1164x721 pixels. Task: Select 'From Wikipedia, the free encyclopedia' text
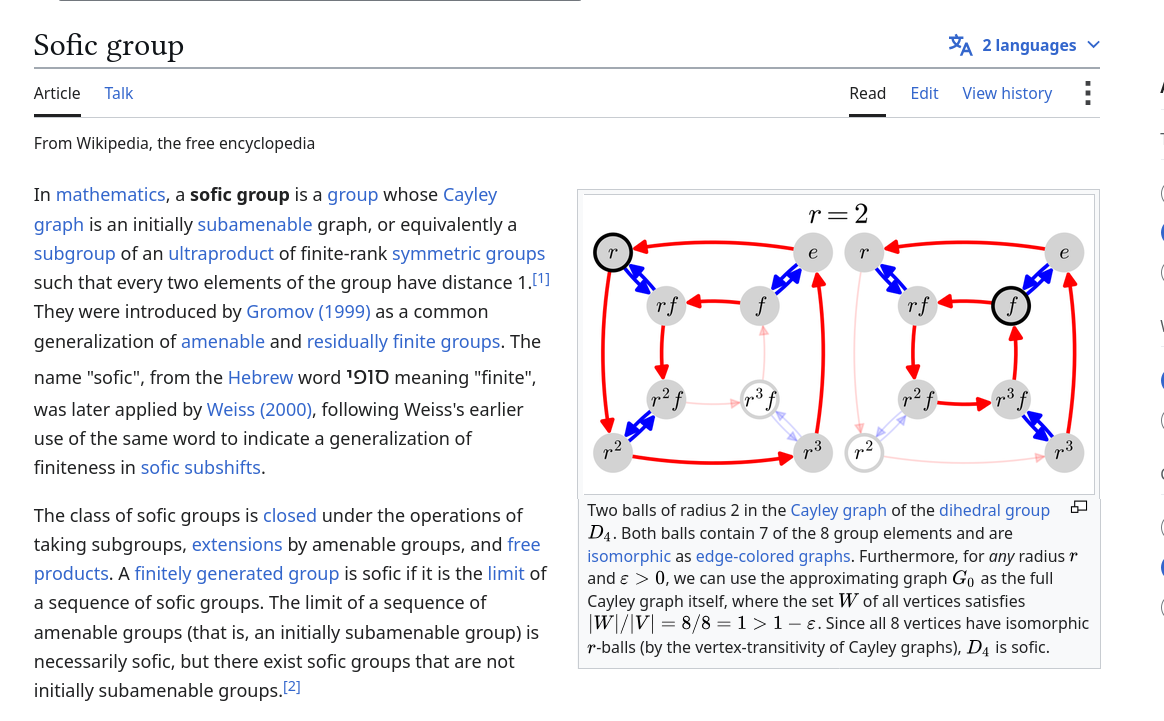point(174,143)
